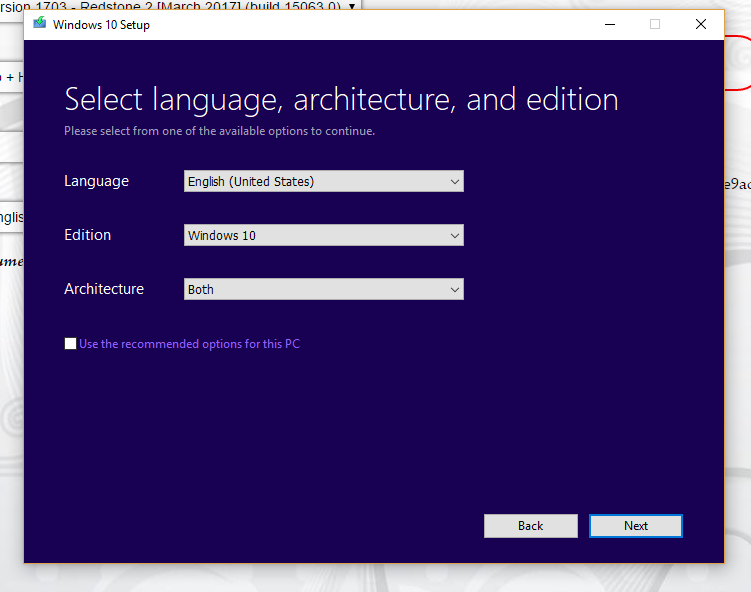Click the Select language, architecture, and edition heading

pos(341,100)
